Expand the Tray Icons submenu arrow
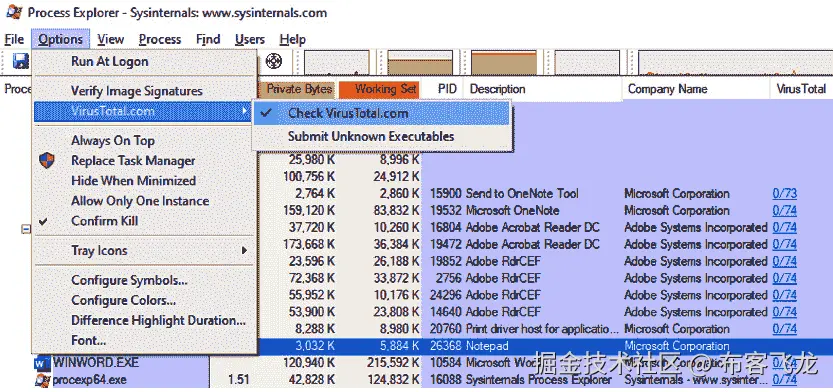This screenshot has height=392, width=833. pos(245,250)
